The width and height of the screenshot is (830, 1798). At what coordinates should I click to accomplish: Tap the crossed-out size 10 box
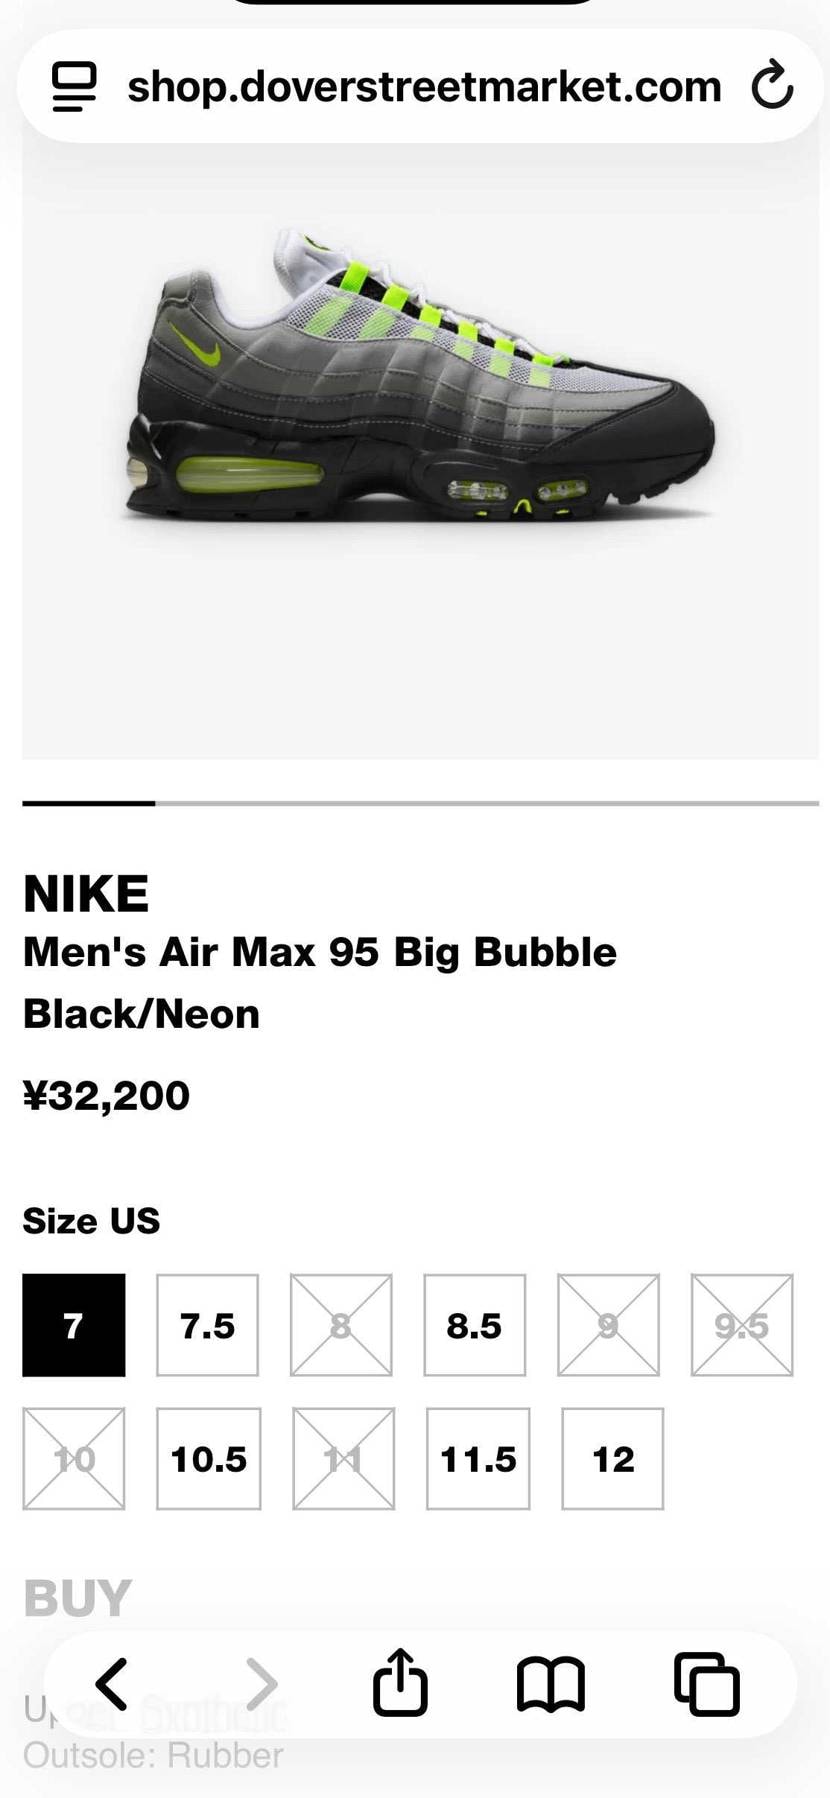point(74,1459)
